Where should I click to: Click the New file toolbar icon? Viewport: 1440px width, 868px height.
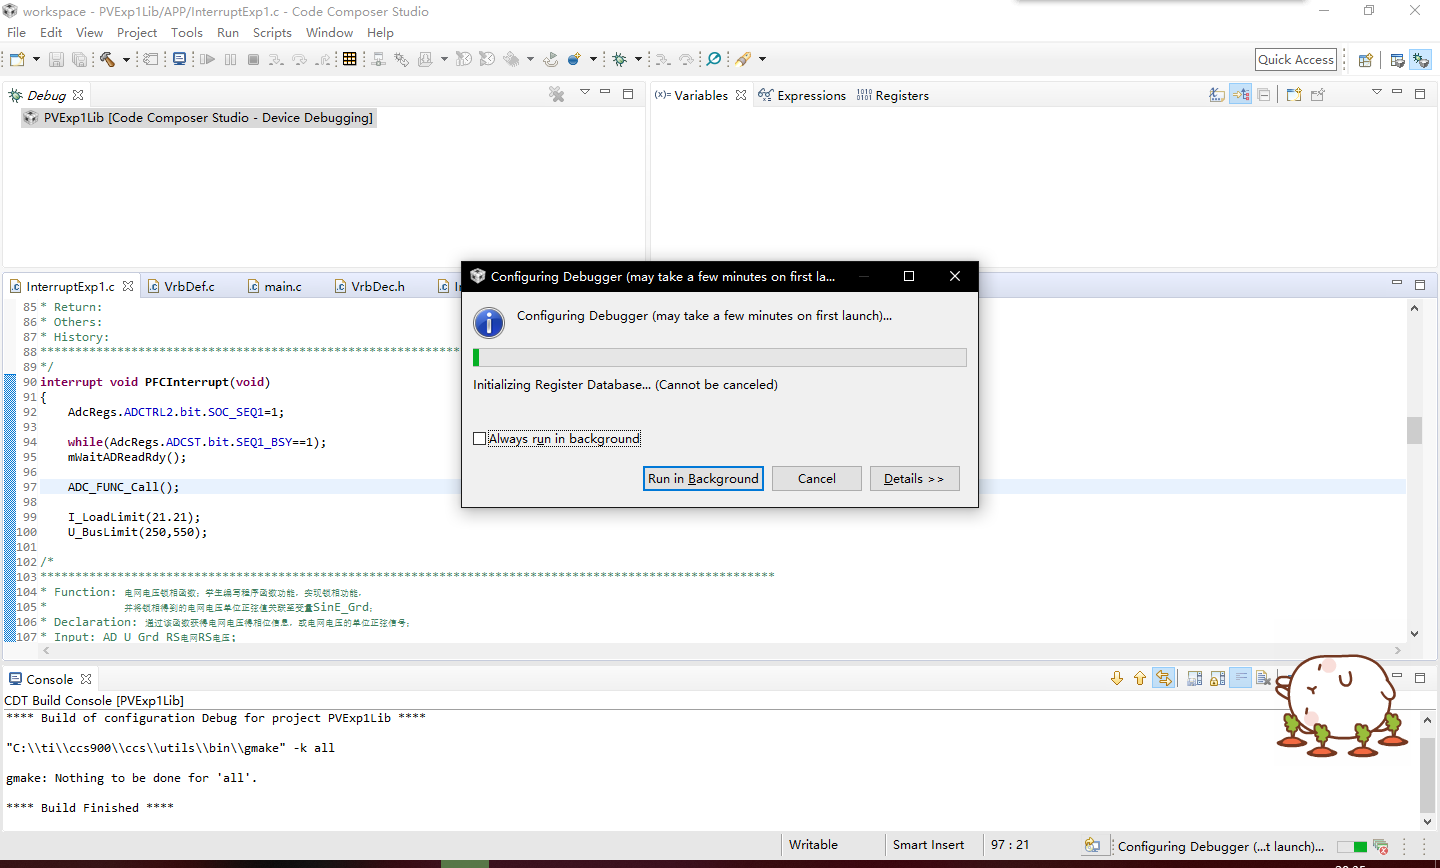18,59
